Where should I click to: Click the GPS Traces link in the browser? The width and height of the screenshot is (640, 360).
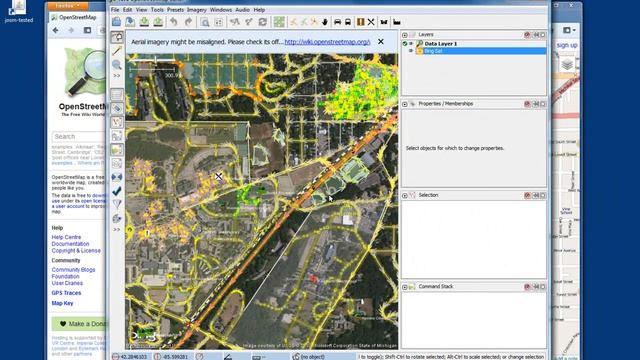click(66, 293)
